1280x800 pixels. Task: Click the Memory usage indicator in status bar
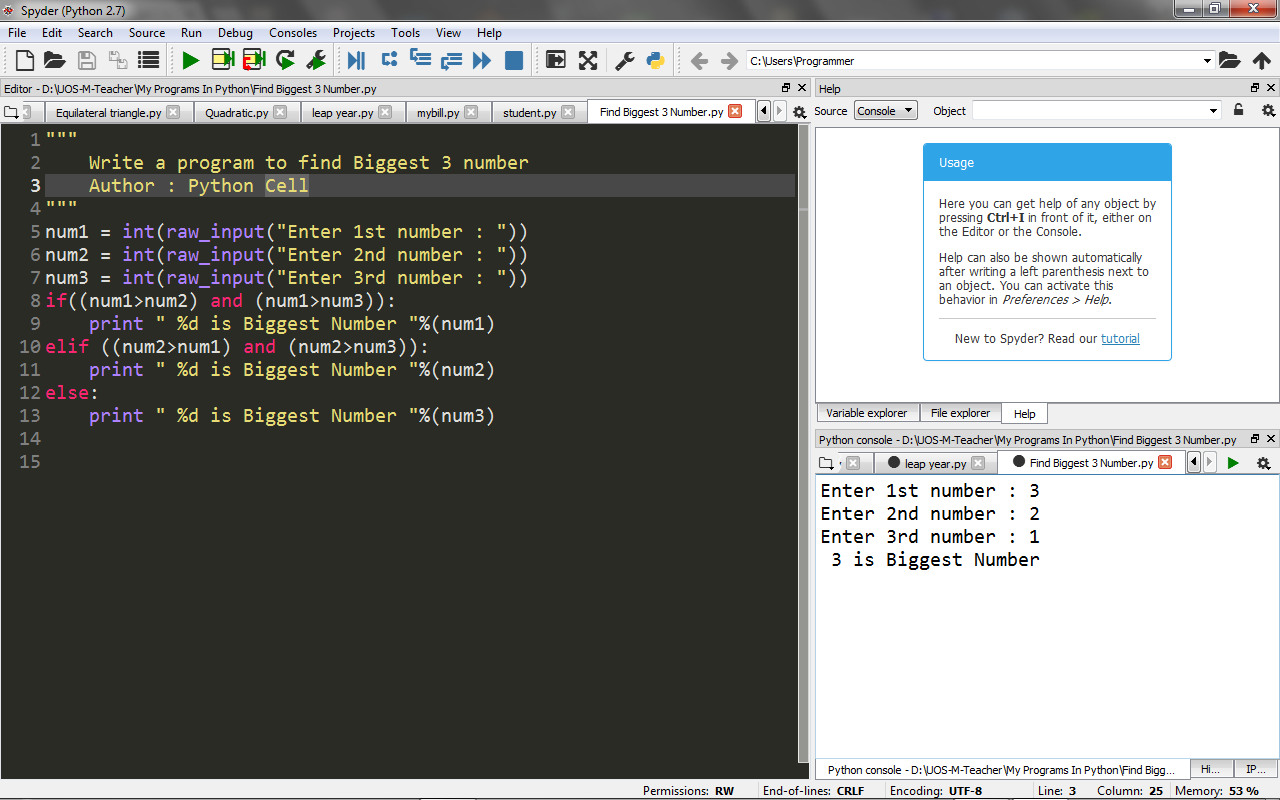click(x=1218, y=790)
